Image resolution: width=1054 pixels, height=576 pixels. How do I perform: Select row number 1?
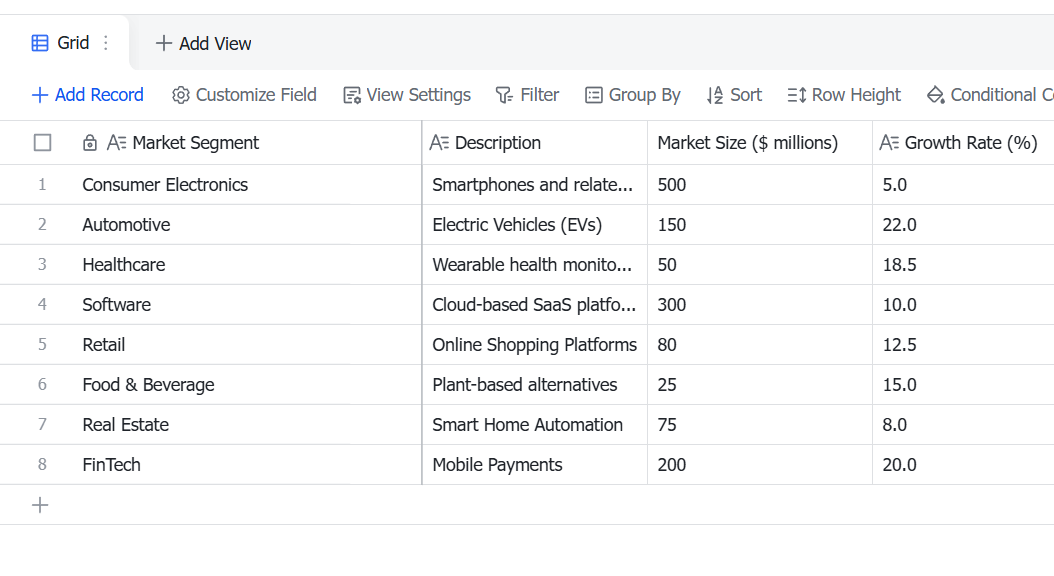pos(42,185)
